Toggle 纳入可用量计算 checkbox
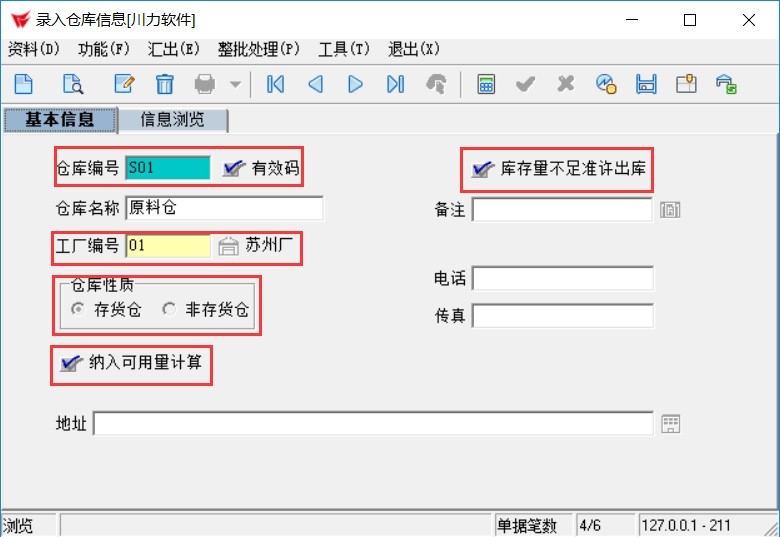This screenshot has height=537, width=780. [x=71, y=363]
